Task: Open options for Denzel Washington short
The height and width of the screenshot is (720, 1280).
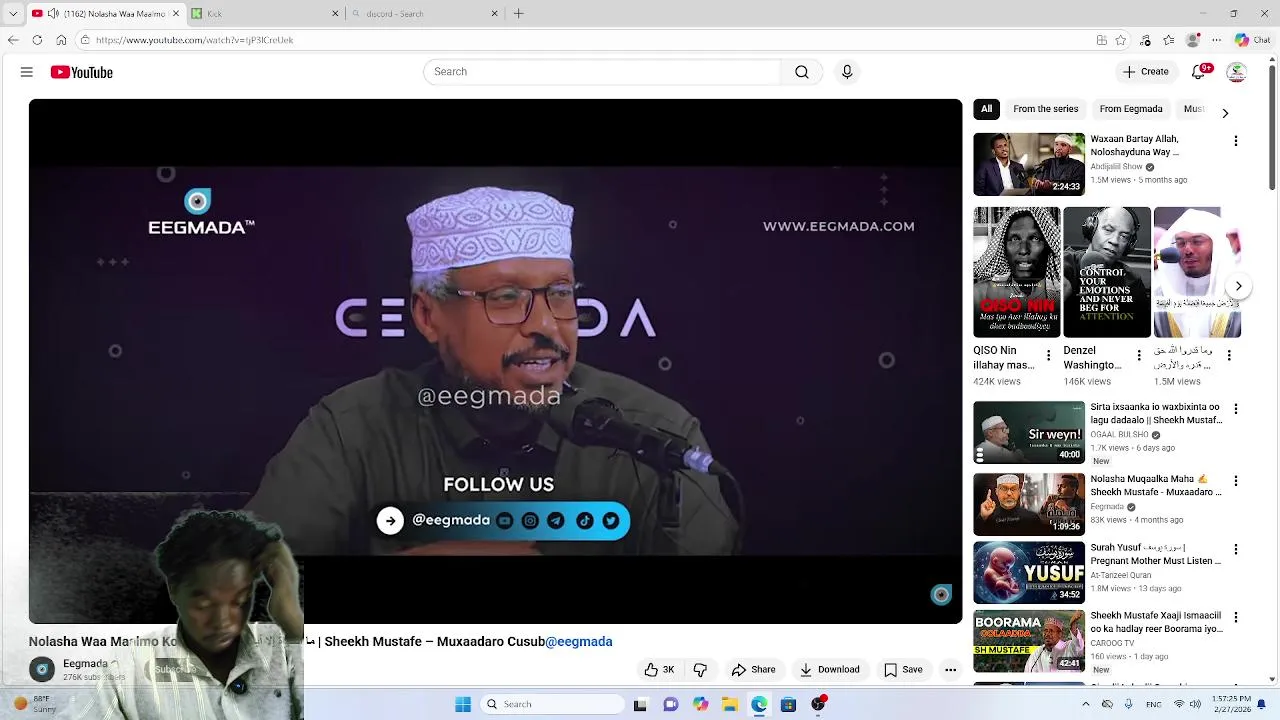Action: tap(1138, 355)
